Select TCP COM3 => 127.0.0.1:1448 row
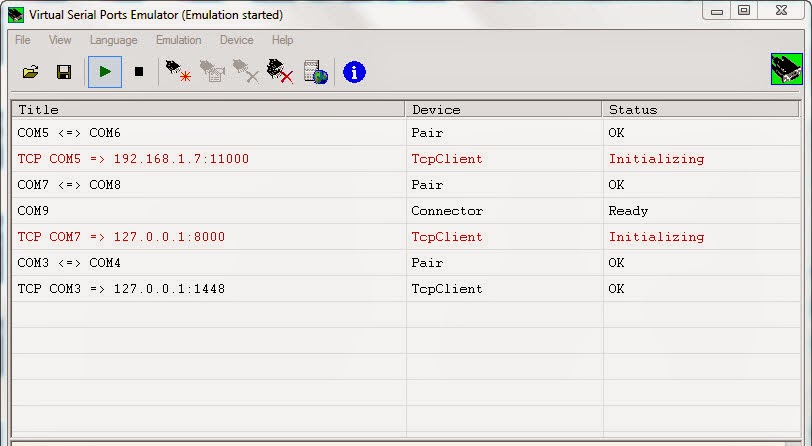This screenshot has height=446, width=812. click(406, 289)
